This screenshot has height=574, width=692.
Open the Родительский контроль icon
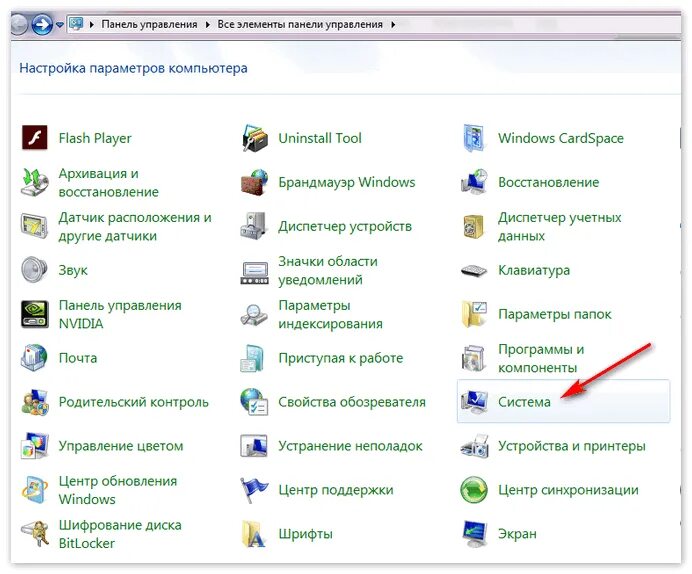[x=34, y=401]
